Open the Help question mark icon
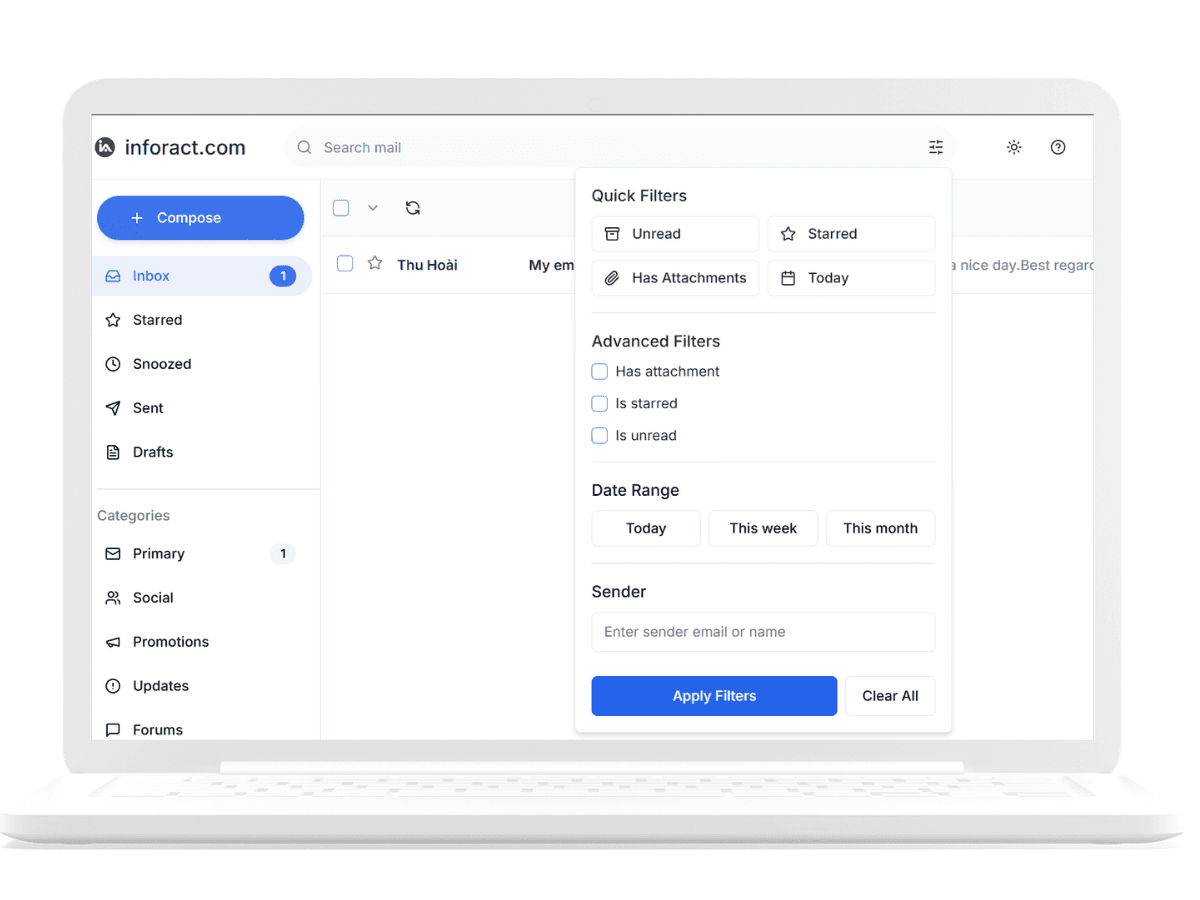1200x900 pixels. pyautogui.click(x=1057, y=147)
